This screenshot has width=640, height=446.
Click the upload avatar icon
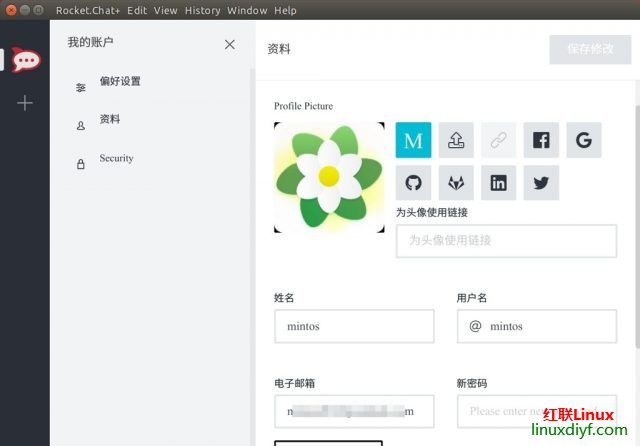tap(456, 141)
